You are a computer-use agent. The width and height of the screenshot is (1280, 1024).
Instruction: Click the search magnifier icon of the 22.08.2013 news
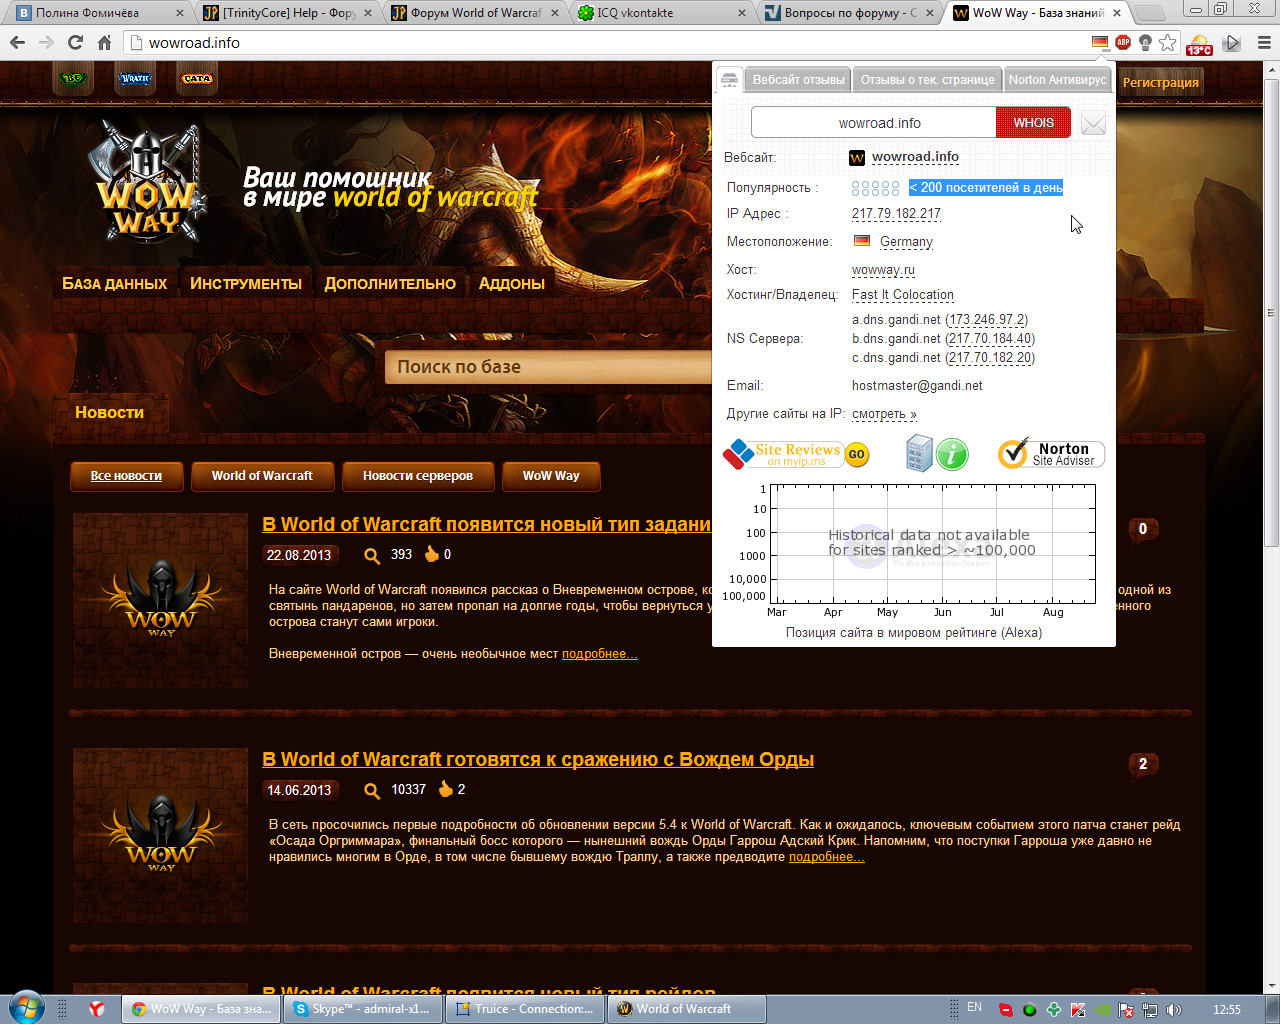(372, 555)
